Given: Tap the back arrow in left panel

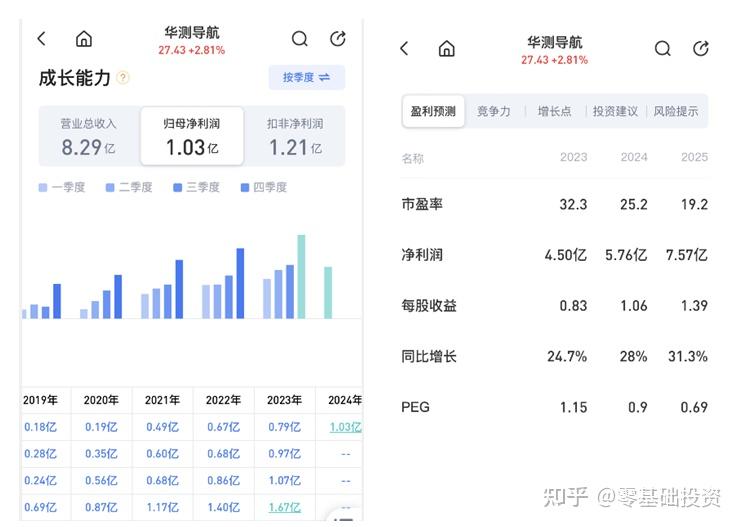Looking at the screenshot, I should [42, 39].
